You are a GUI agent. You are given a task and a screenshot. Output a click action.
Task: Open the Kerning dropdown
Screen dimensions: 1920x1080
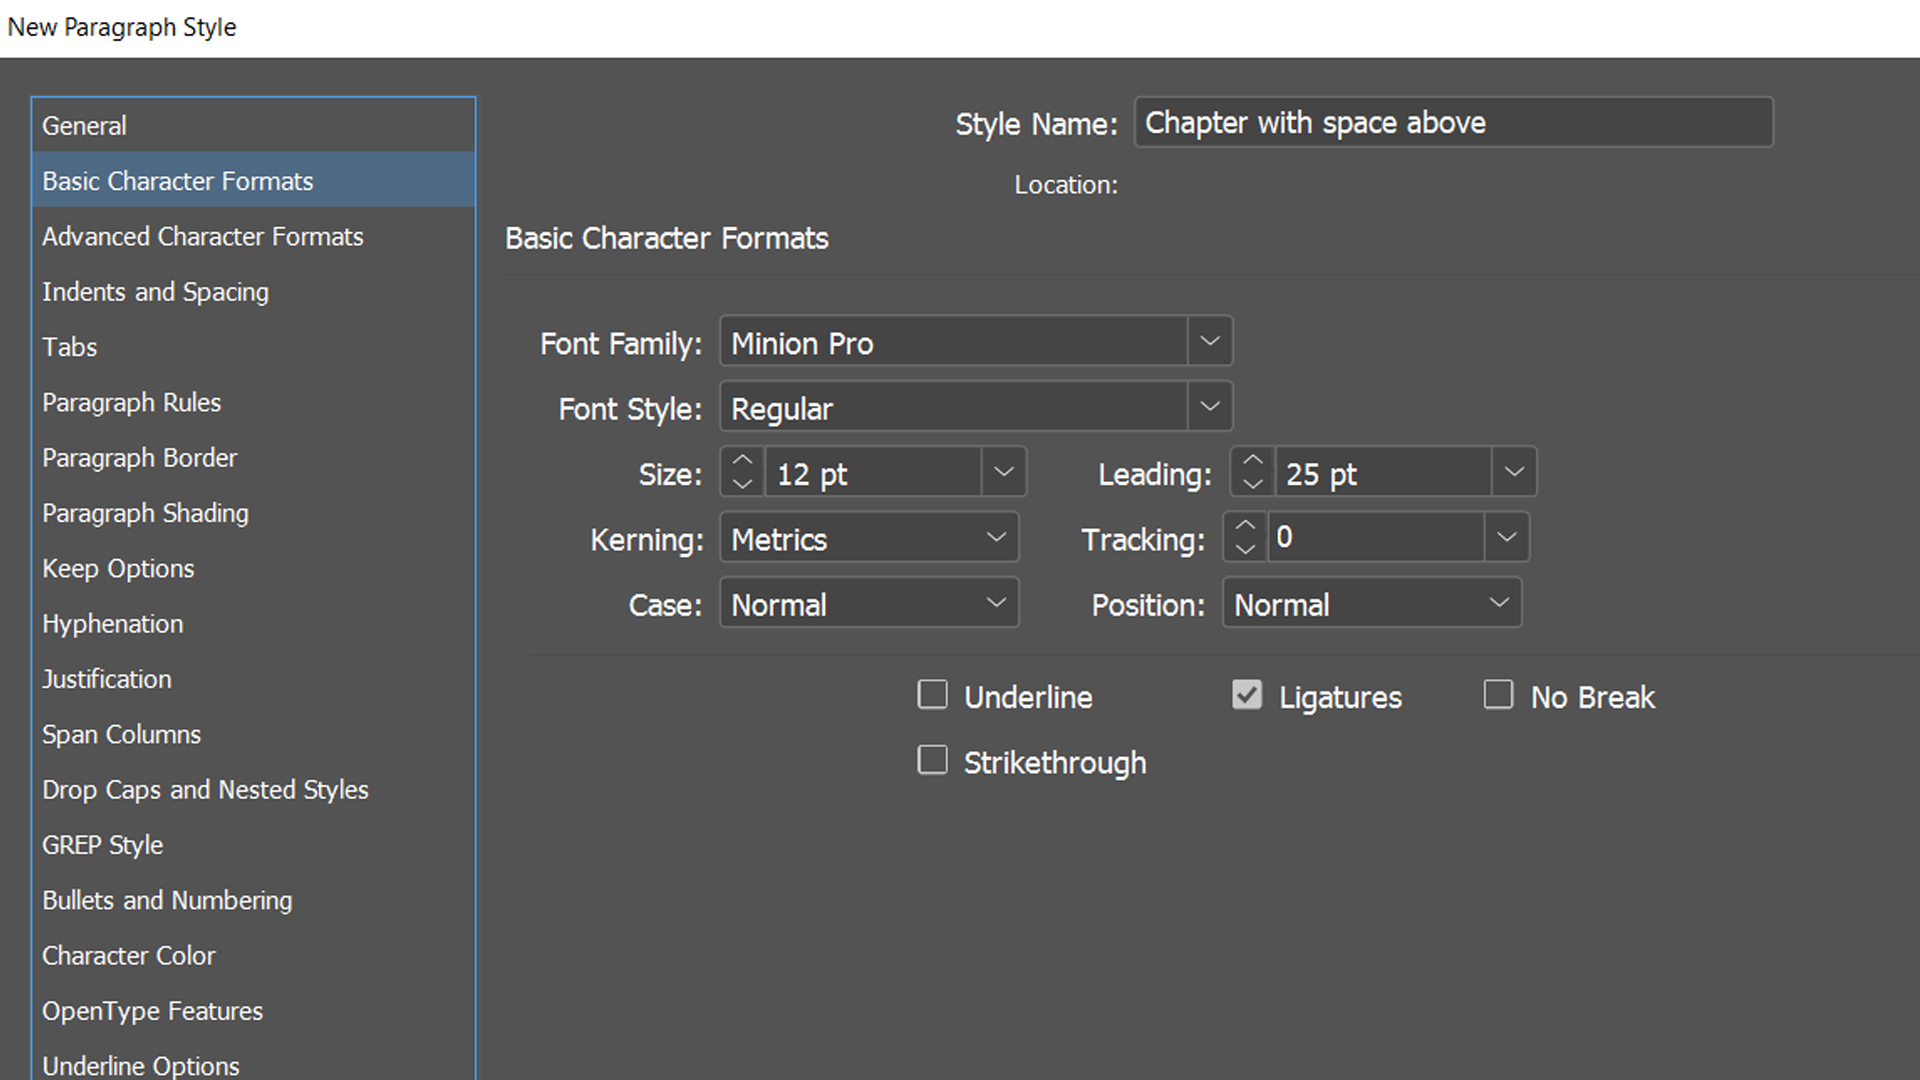point(995,537)
